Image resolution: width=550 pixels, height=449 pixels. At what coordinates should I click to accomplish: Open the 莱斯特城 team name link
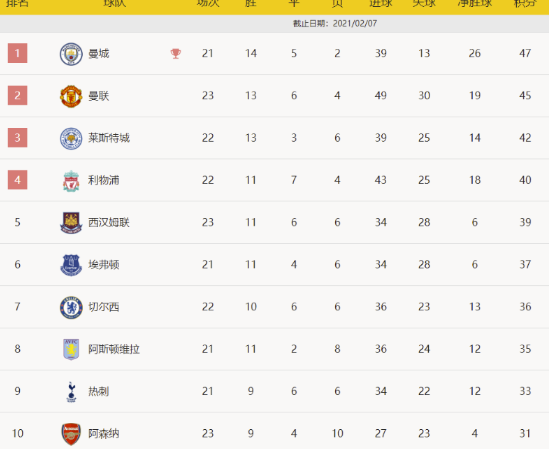tap(109, 138)
